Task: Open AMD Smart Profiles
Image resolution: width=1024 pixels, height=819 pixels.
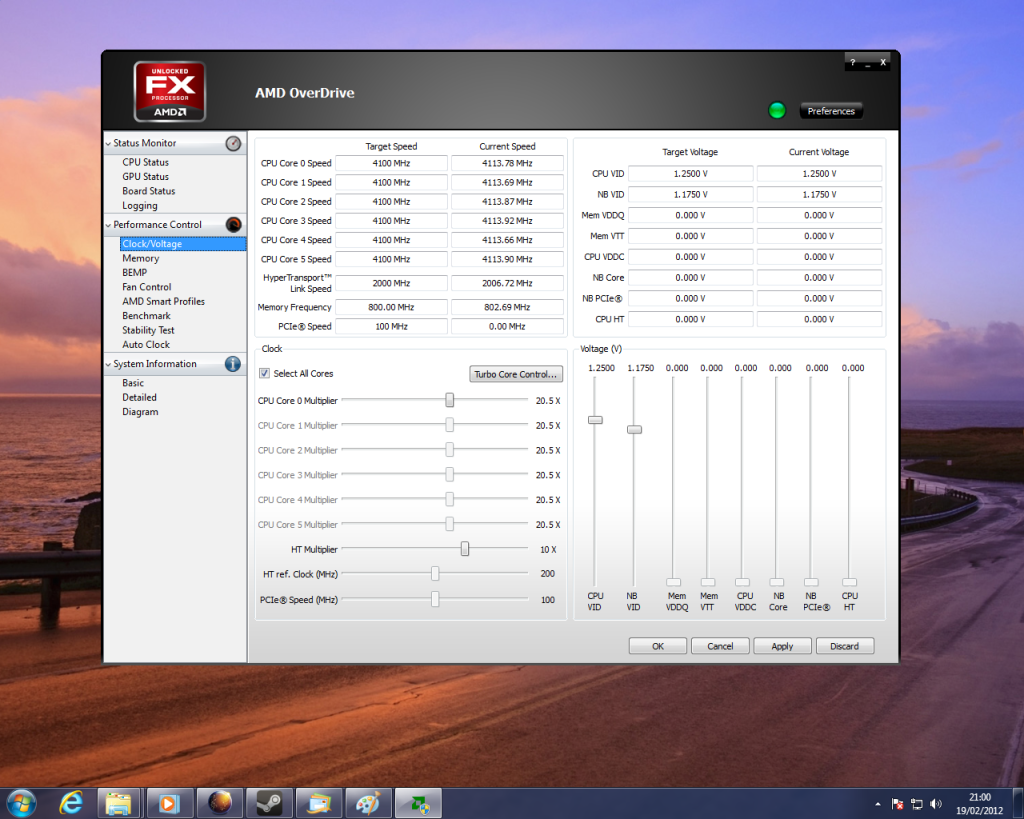Action: [163, 301]
